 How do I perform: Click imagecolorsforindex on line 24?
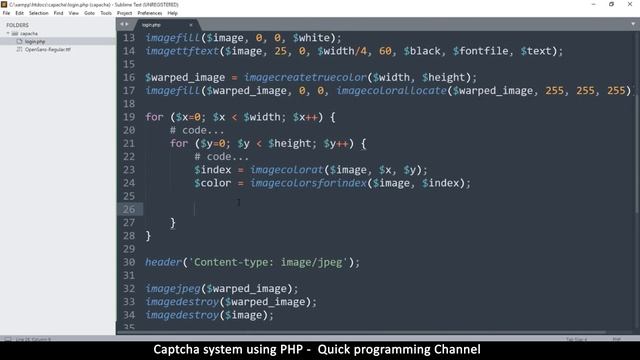click(309, 183)
